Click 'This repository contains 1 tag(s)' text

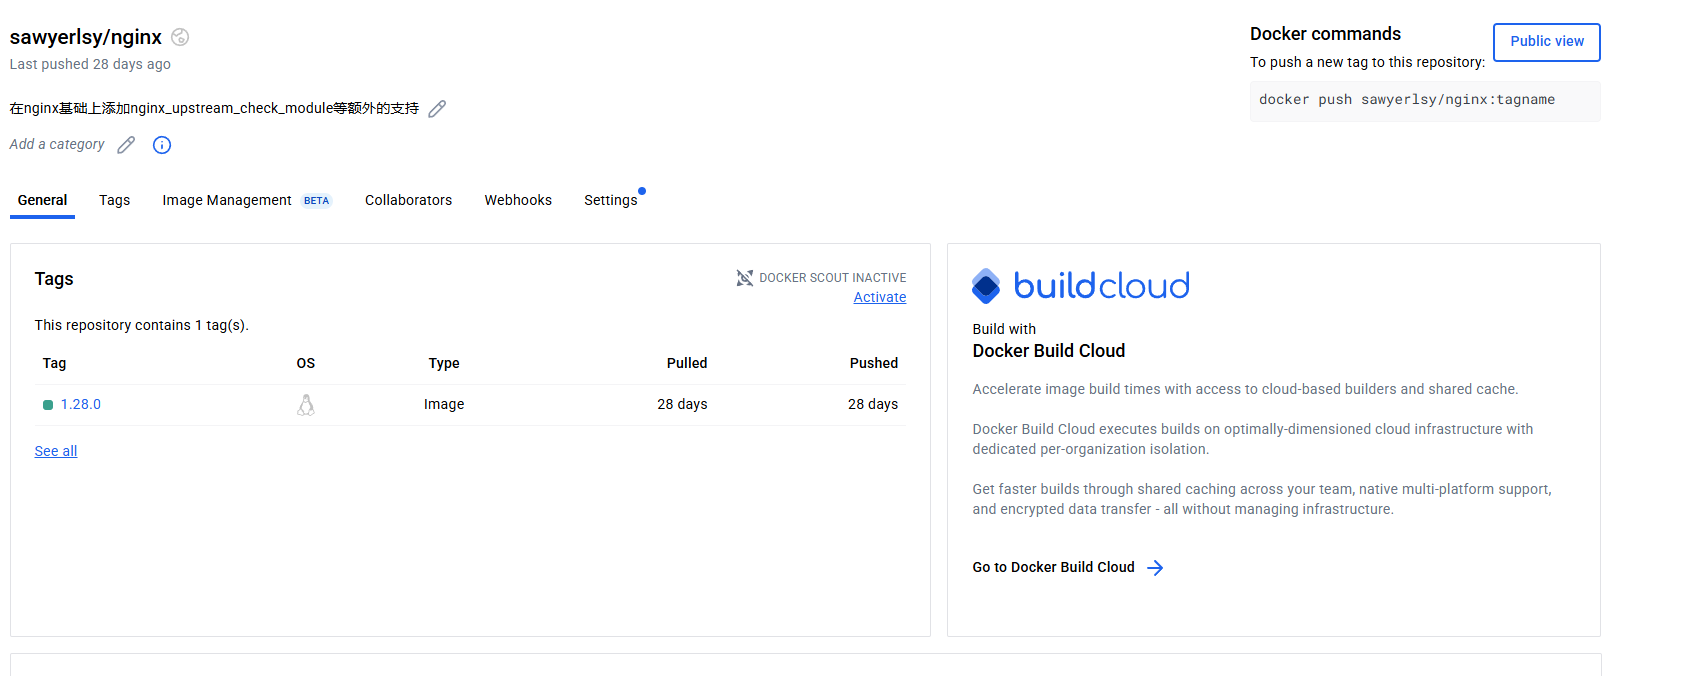[x=141, y=325]
